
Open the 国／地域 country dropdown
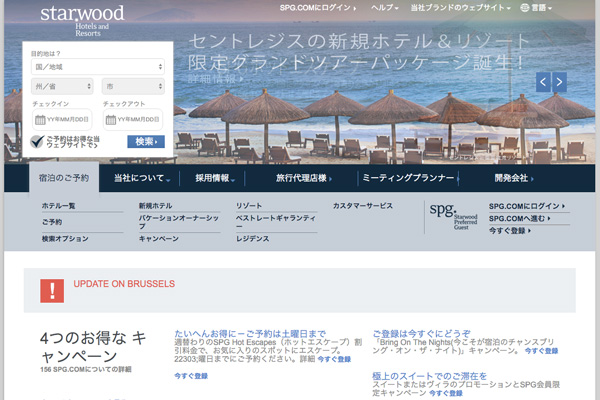pyautogui.click(x=98, y=67)
